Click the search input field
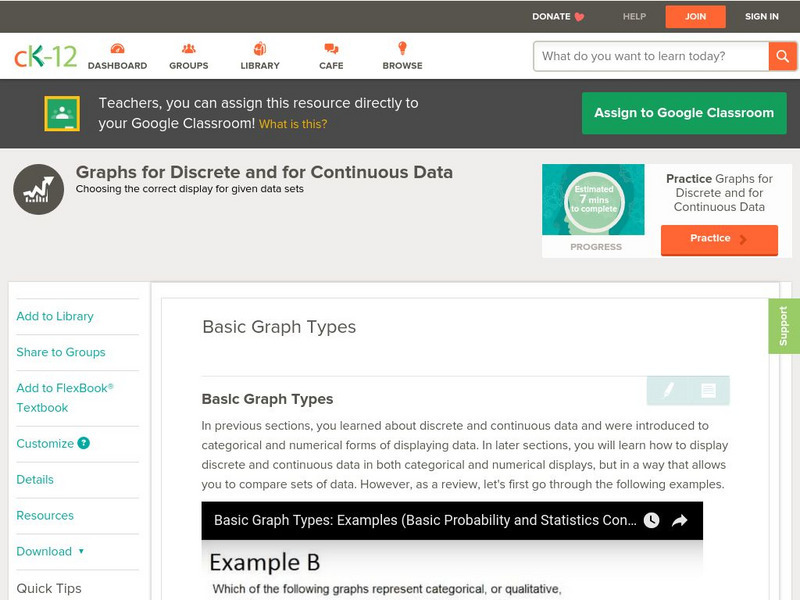 click(651, 56)
